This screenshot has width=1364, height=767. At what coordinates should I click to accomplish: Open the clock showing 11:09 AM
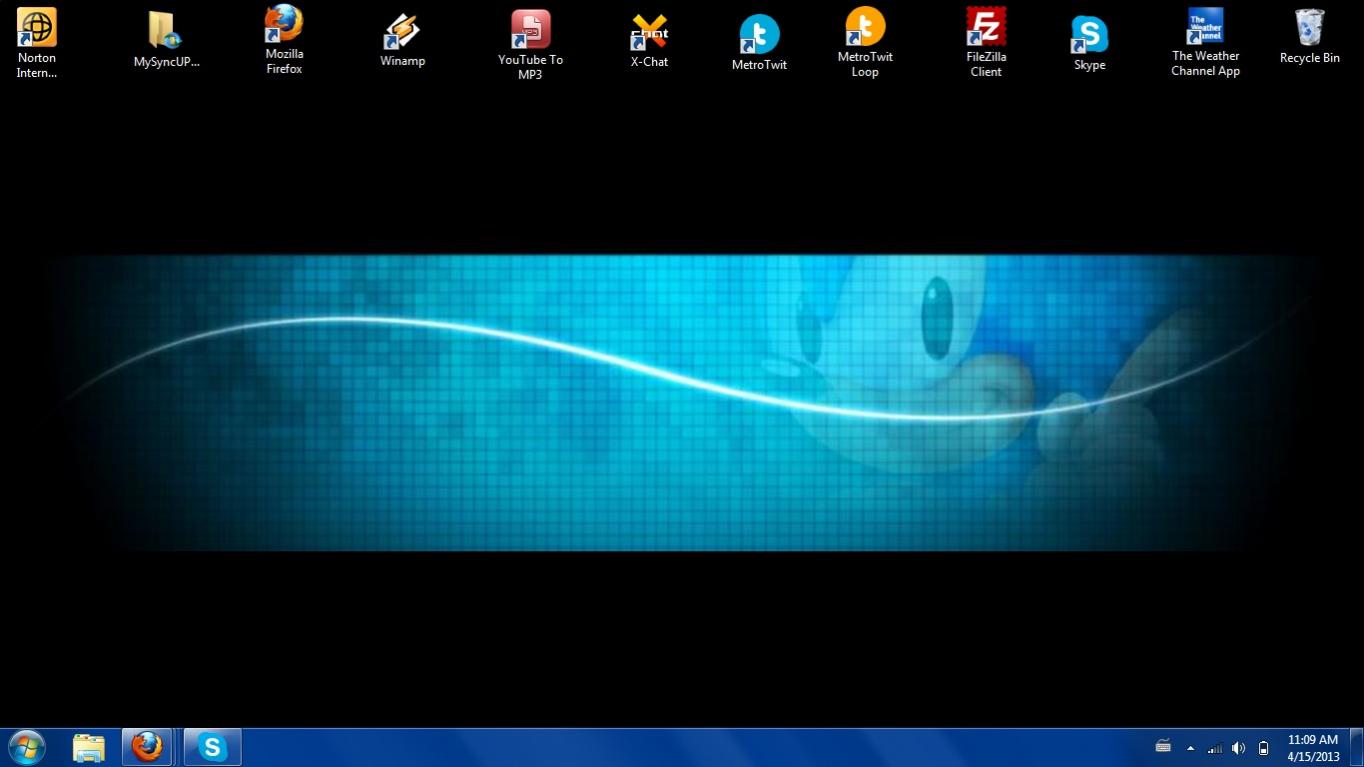pyautogui.click(x=1313, y=748)
